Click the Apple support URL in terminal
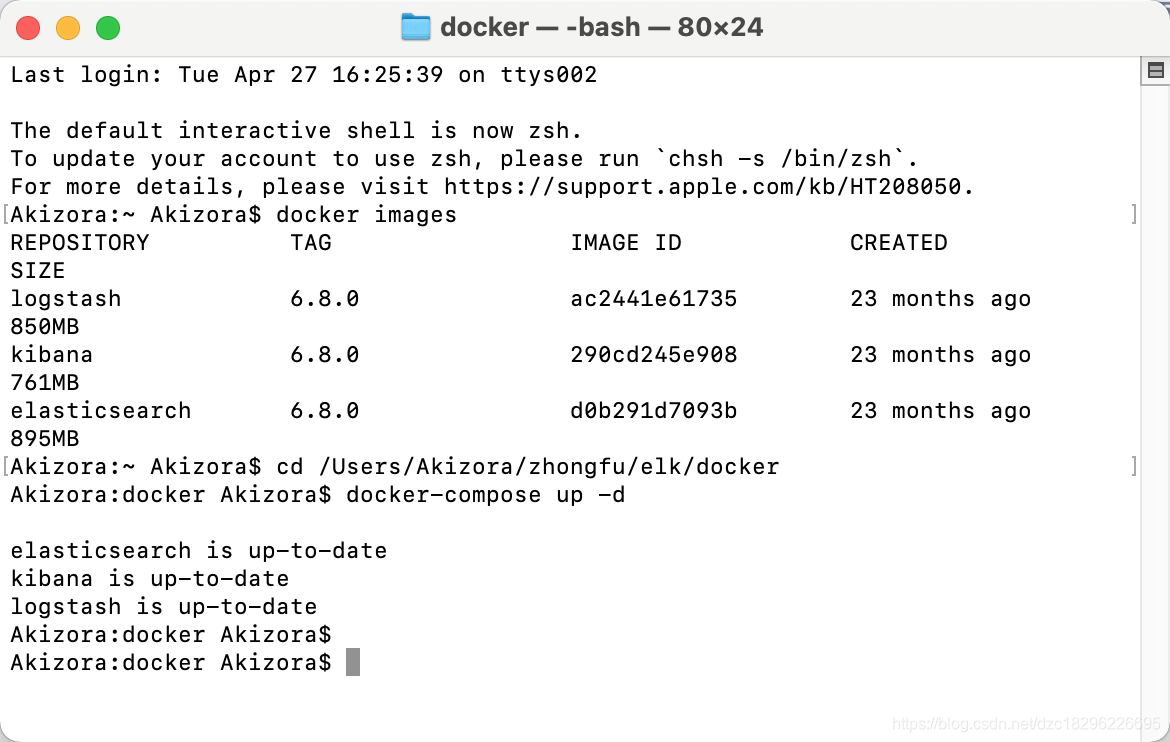Image resolution: width=1170 pixels, height=742 pixels. coord(703,187)
